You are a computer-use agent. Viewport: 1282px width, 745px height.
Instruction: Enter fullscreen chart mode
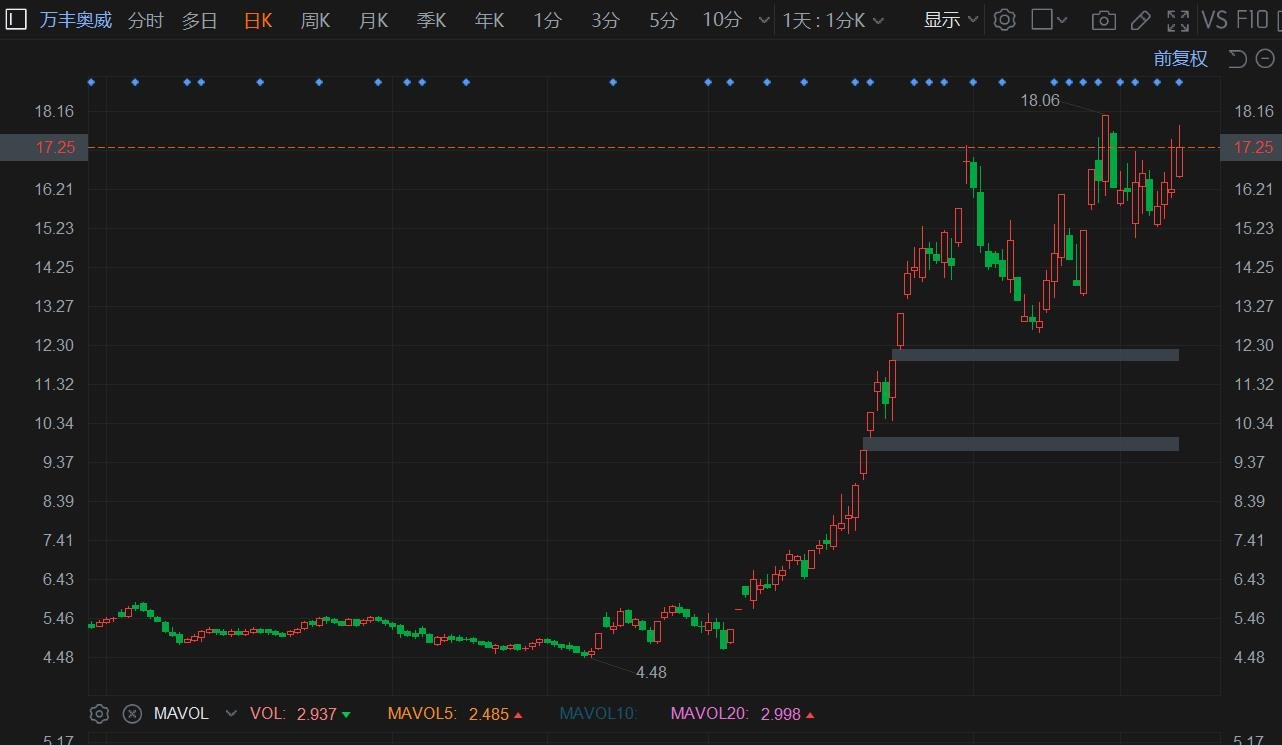[x=1178, y=20]
